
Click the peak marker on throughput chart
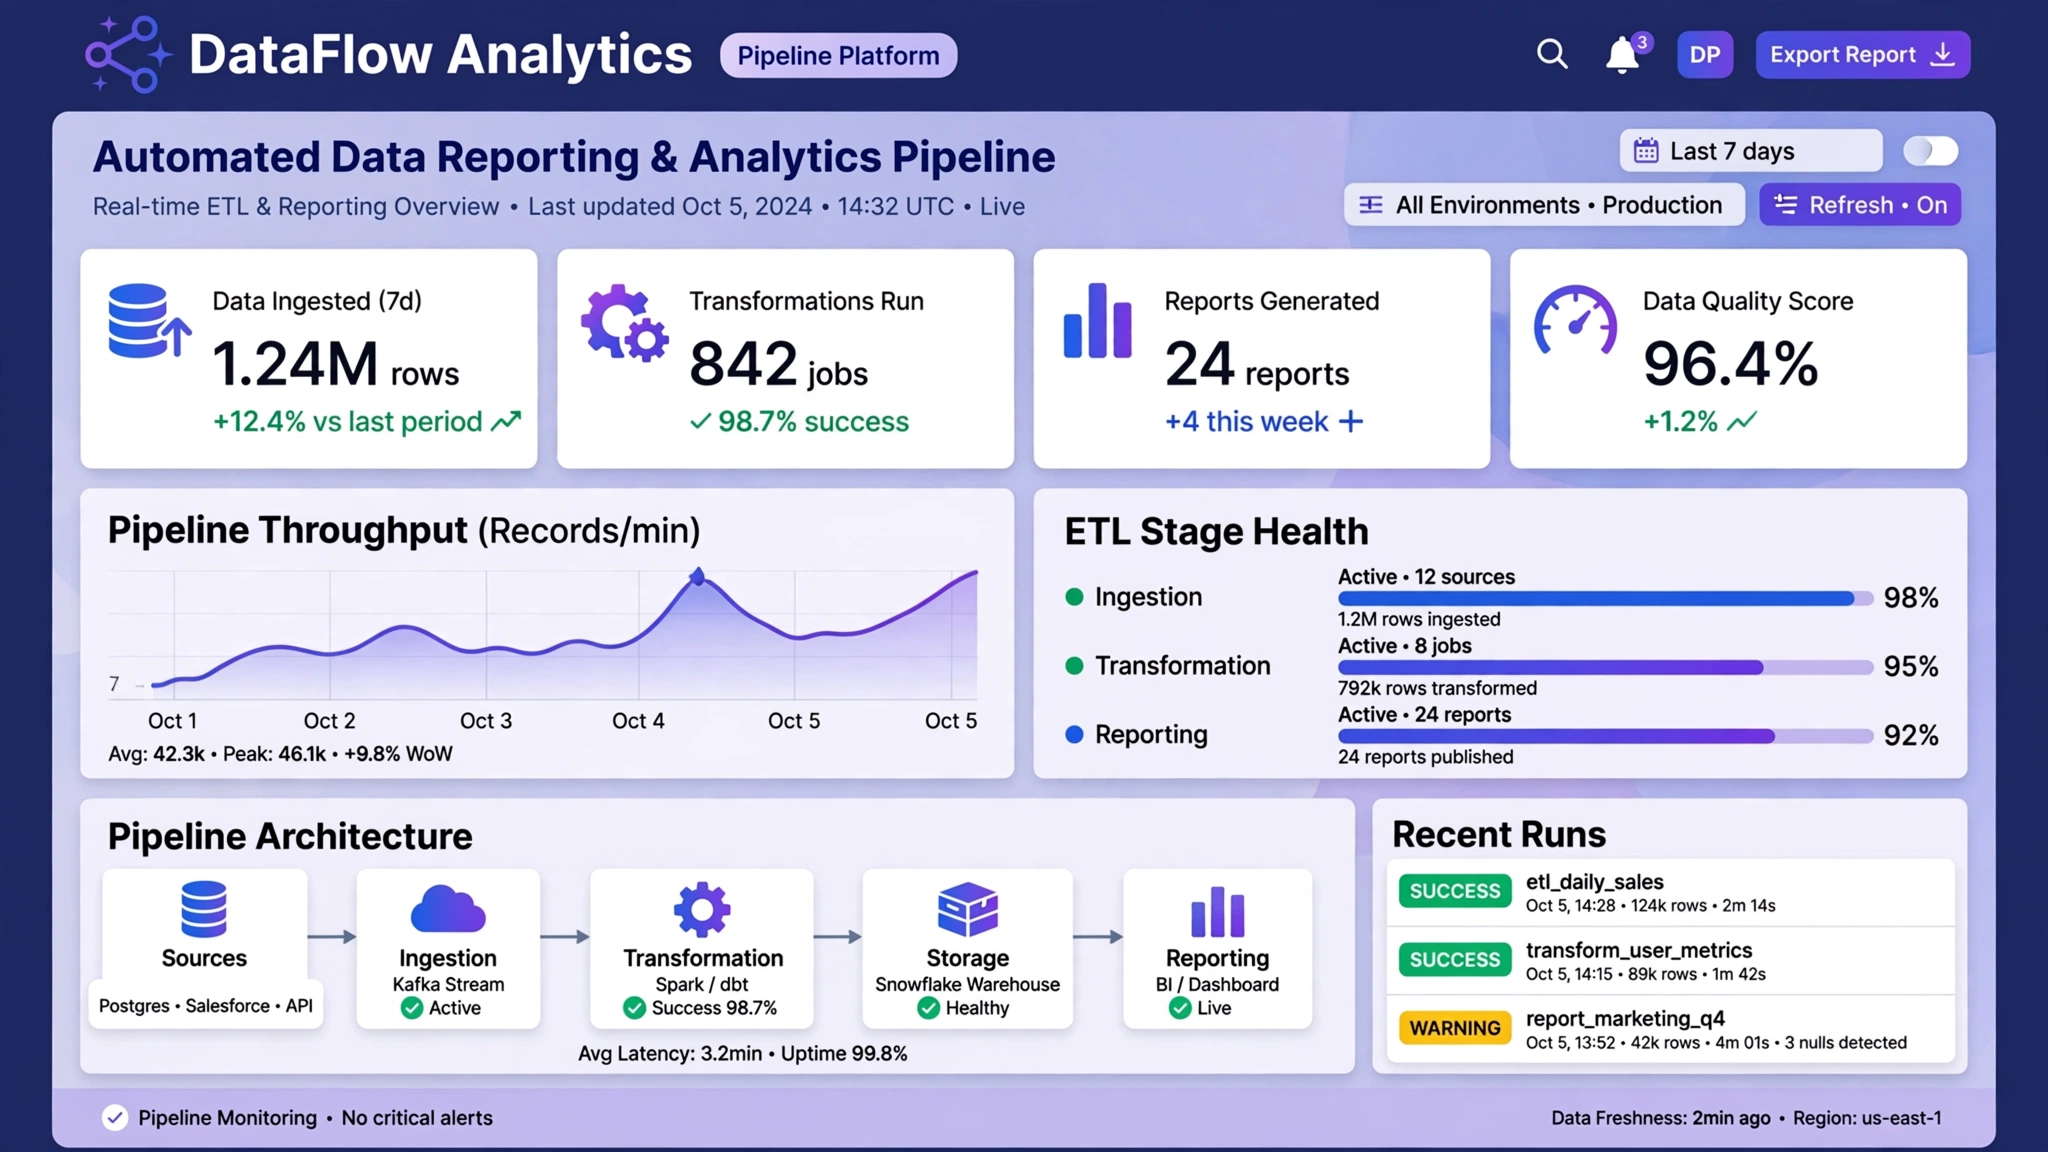(x=698, y=576)
